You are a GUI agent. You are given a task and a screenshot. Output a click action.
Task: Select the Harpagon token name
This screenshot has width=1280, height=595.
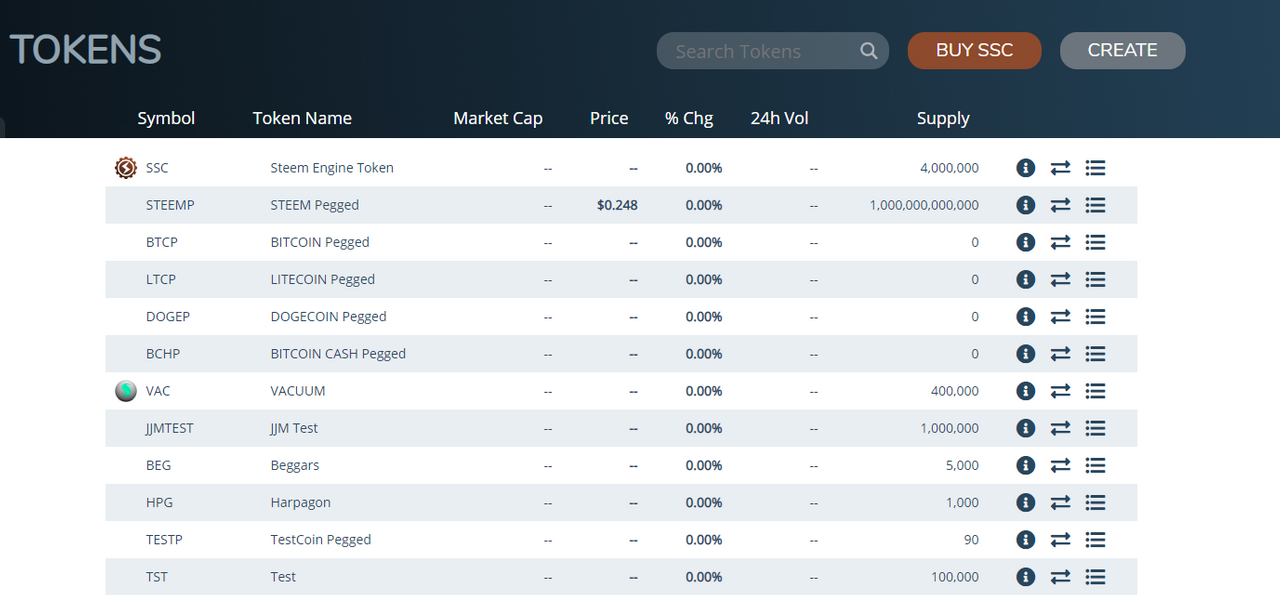[x=300, y=502]
